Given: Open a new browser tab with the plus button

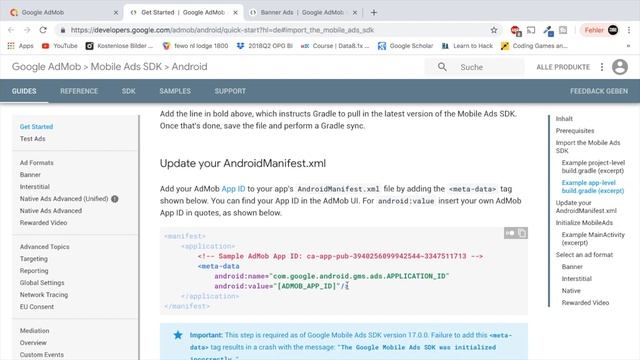Looking at the screenshot, I should pos(373,12).
